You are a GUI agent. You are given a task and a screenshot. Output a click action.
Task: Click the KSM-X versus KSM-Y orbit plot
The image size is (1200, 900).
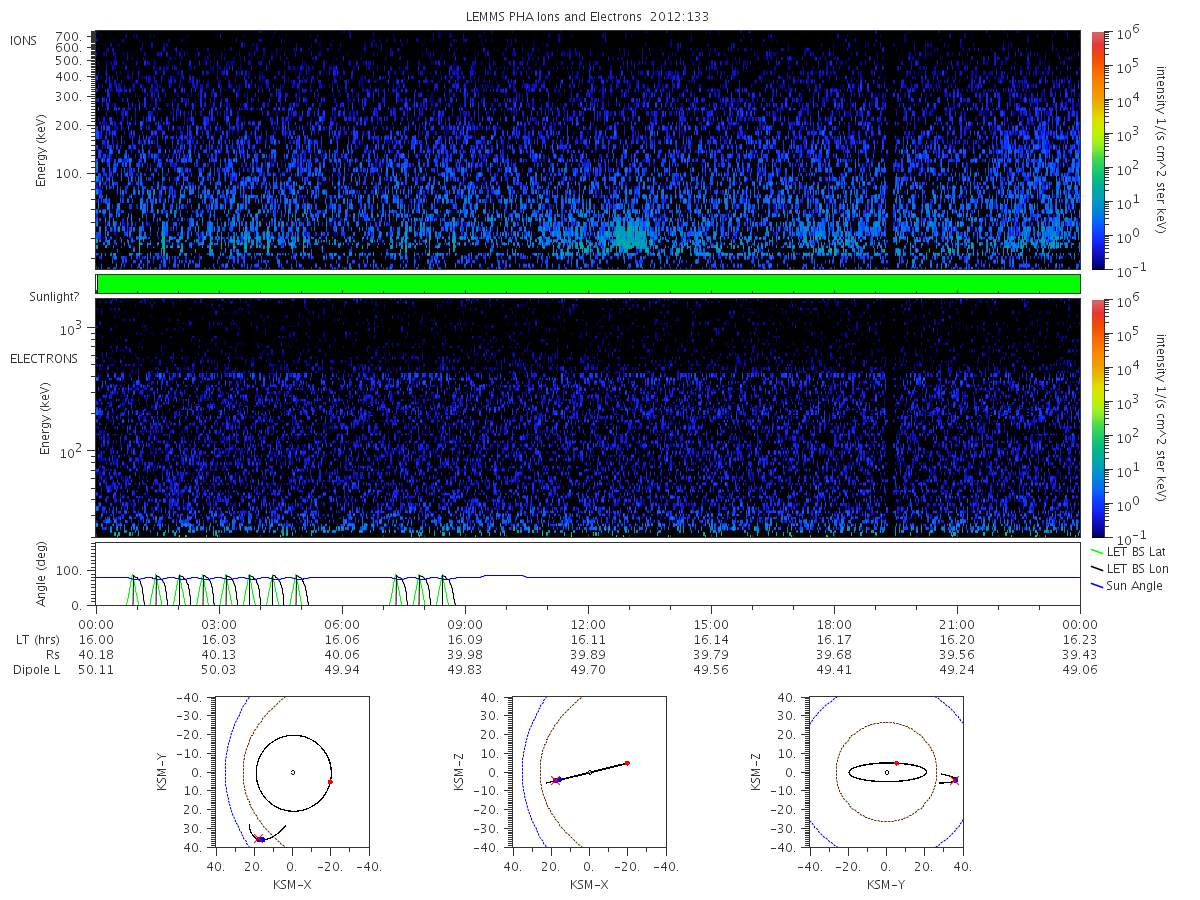pyautogui.click(x=292, y=772)
